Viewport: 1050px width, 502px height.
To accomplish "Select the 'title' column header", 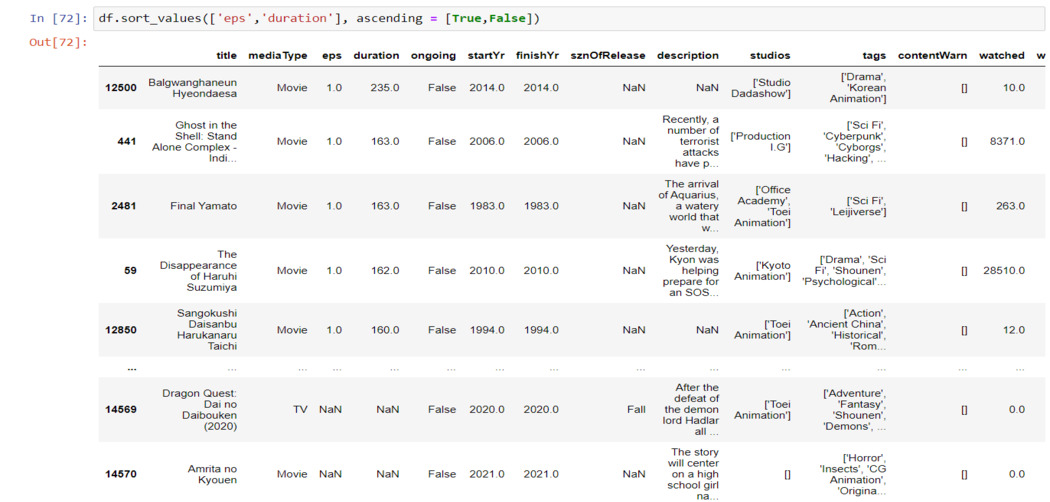I will point(226,56).
